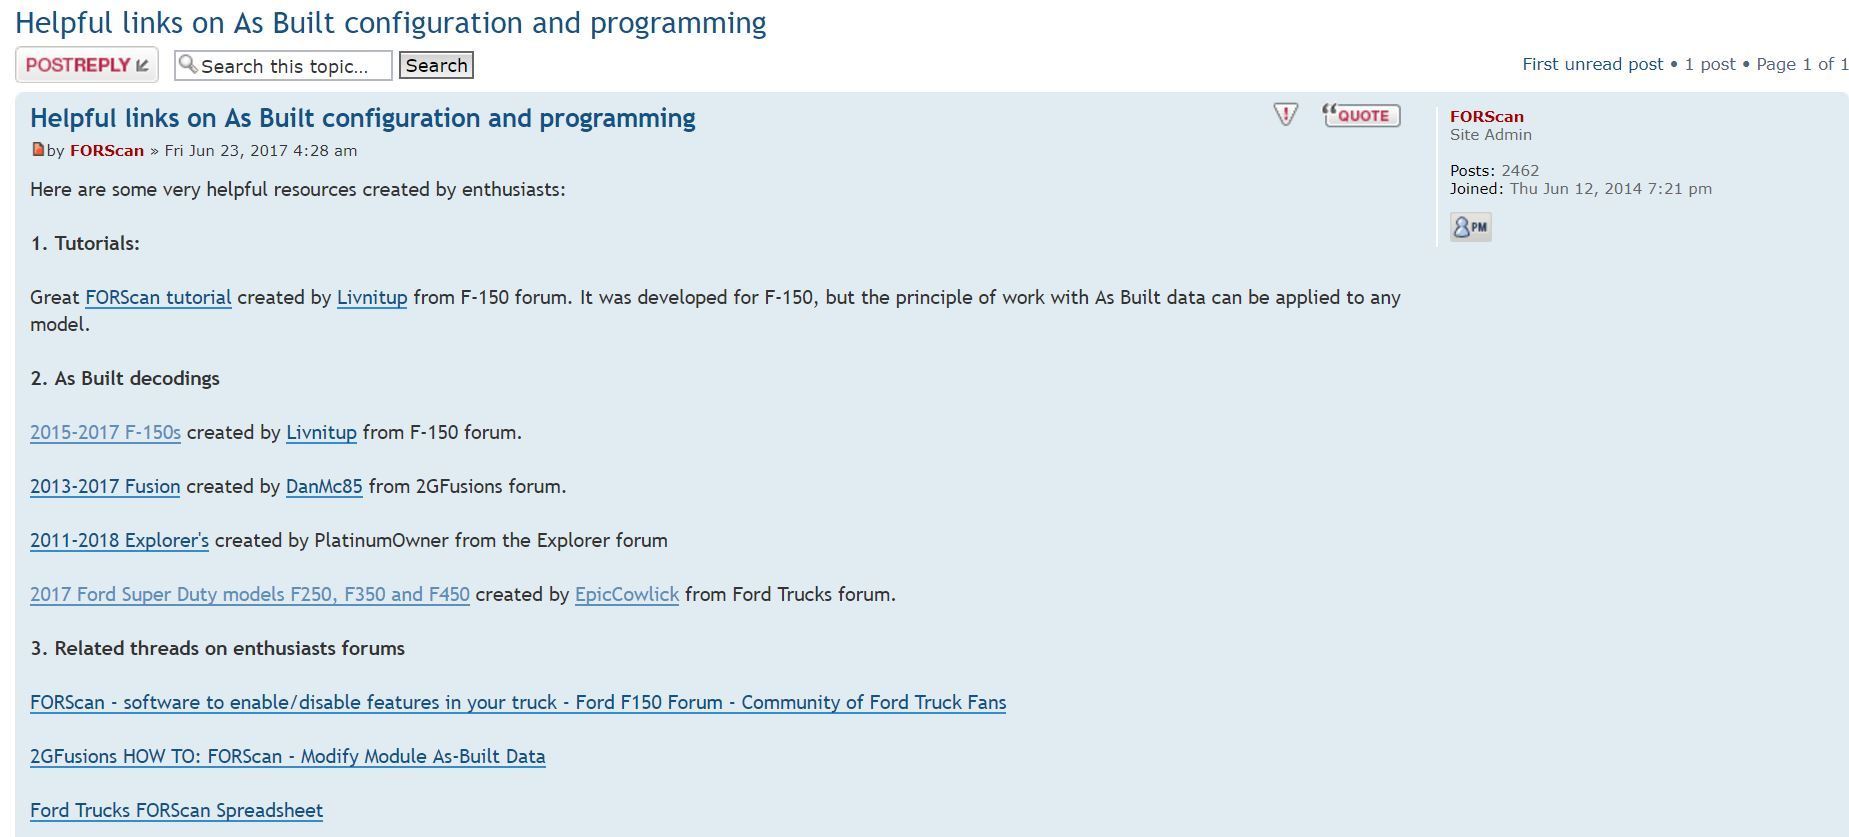Click the post date "Fri Jun 23, 2017"
The image size is (1849, 837).
tap(261, 151)
